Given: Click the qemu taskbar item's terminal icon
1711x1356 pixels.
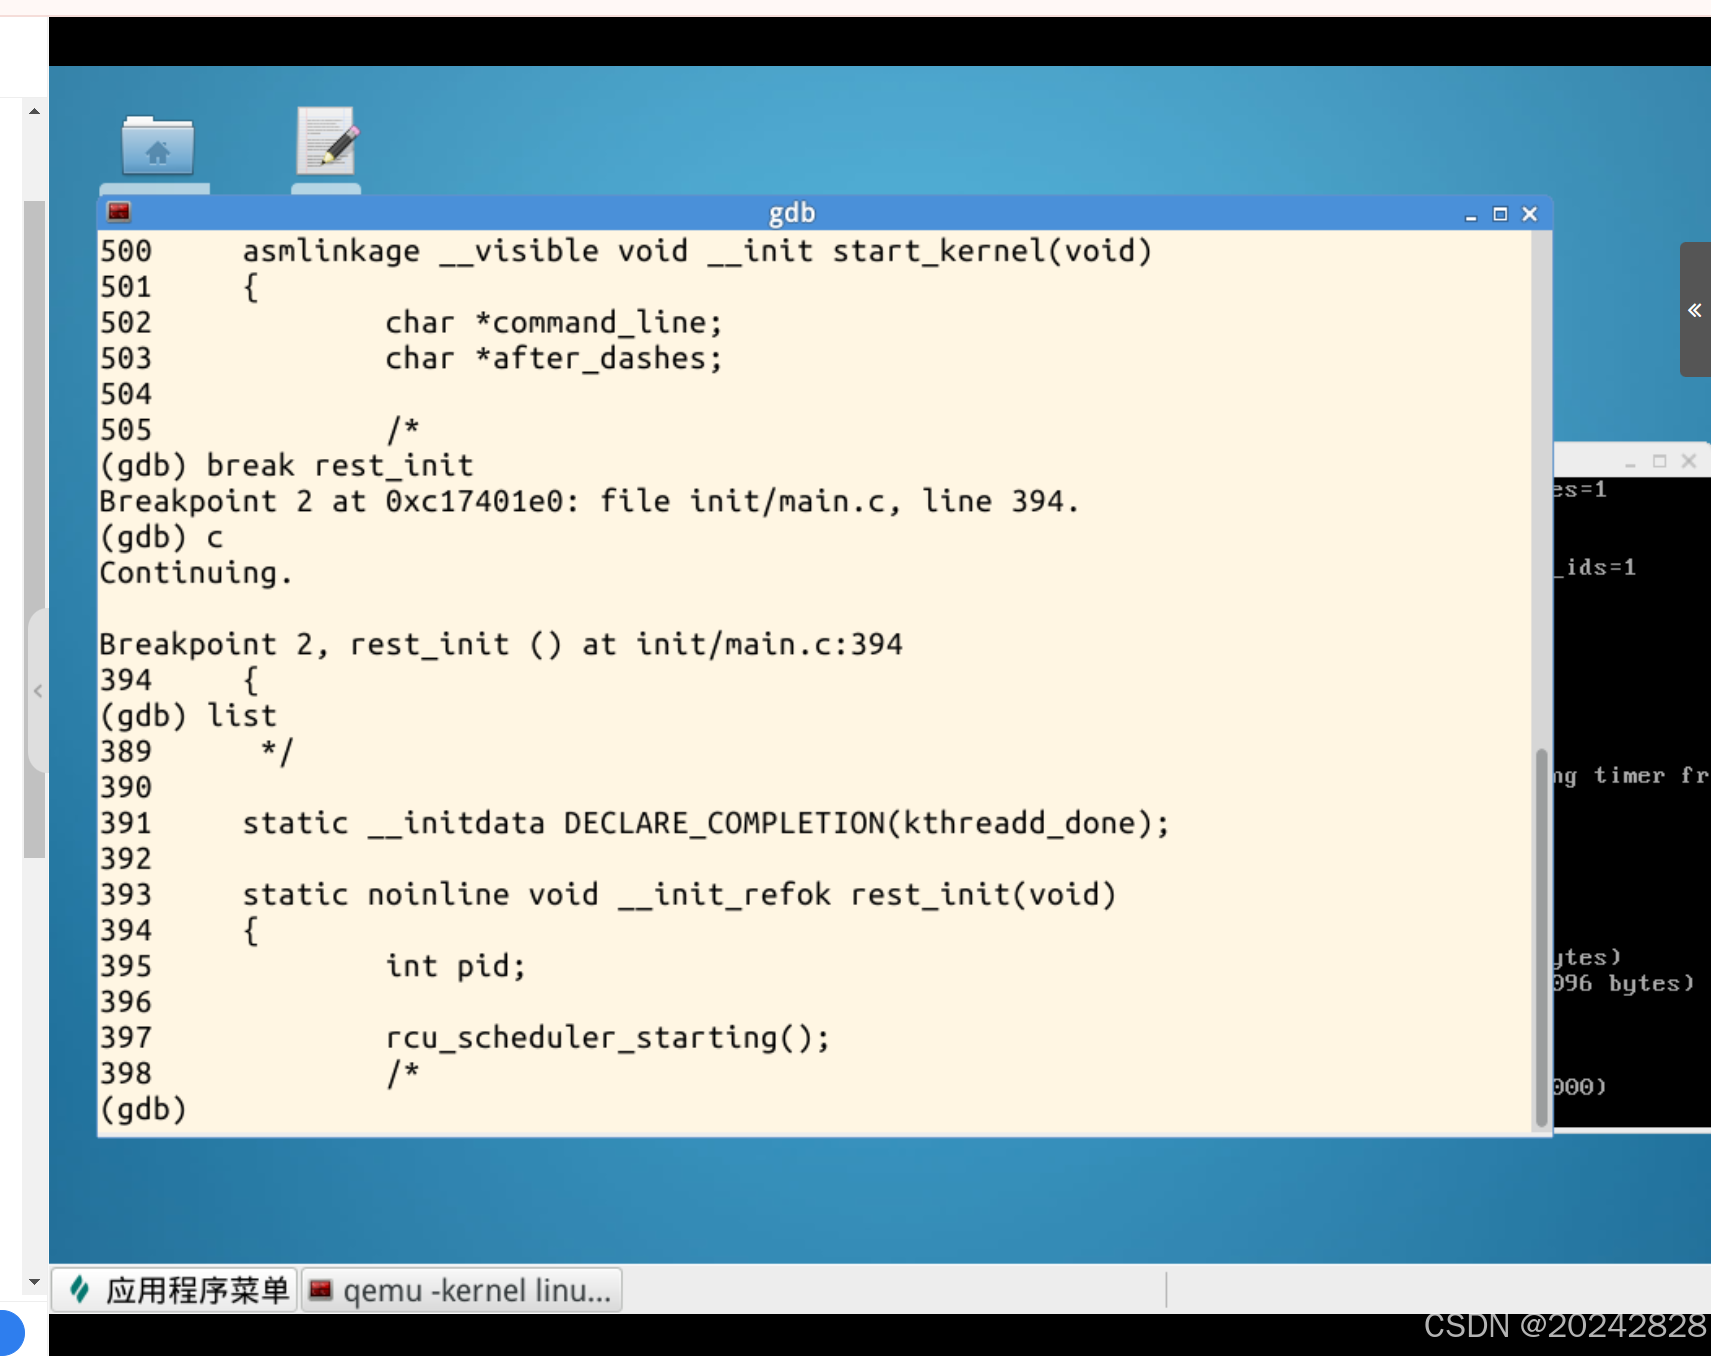Looking at the screenshot, I should point(320,1290).
